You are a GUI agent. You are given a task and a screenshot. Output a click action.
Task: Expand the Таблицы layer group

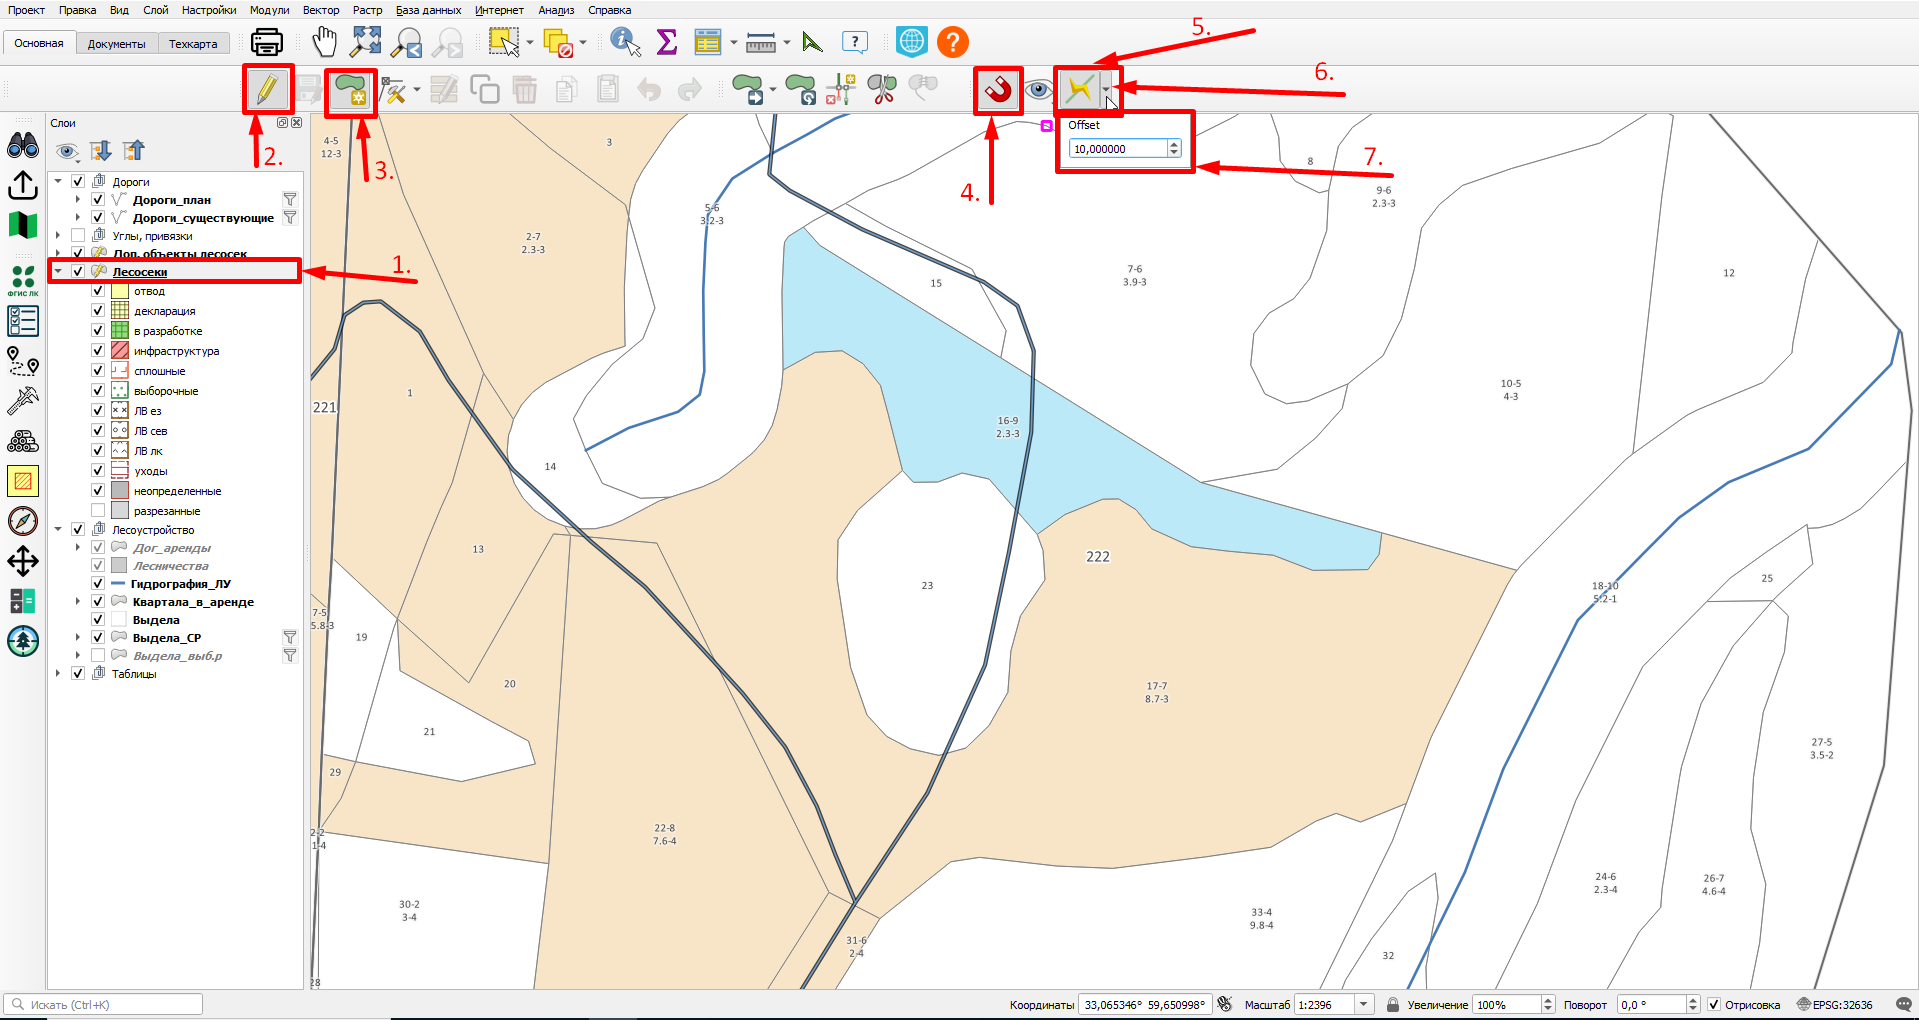(58, 674)
